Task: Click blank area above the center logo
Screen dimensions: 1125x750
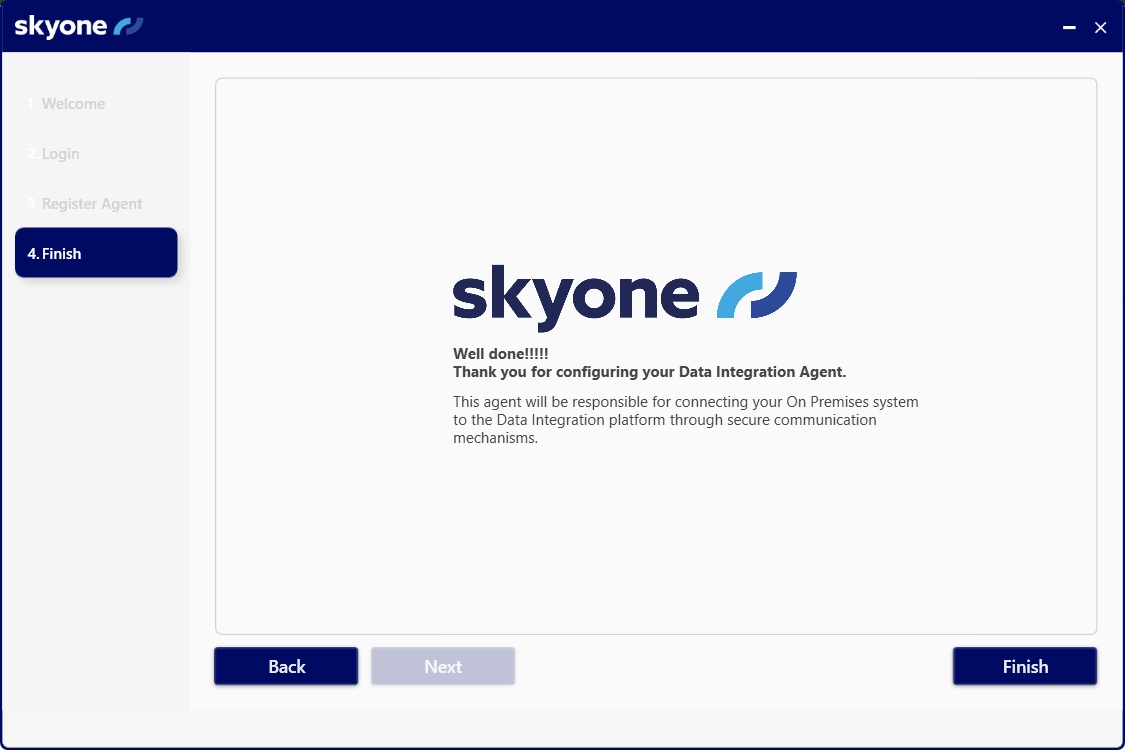Action: pos(656,170)
